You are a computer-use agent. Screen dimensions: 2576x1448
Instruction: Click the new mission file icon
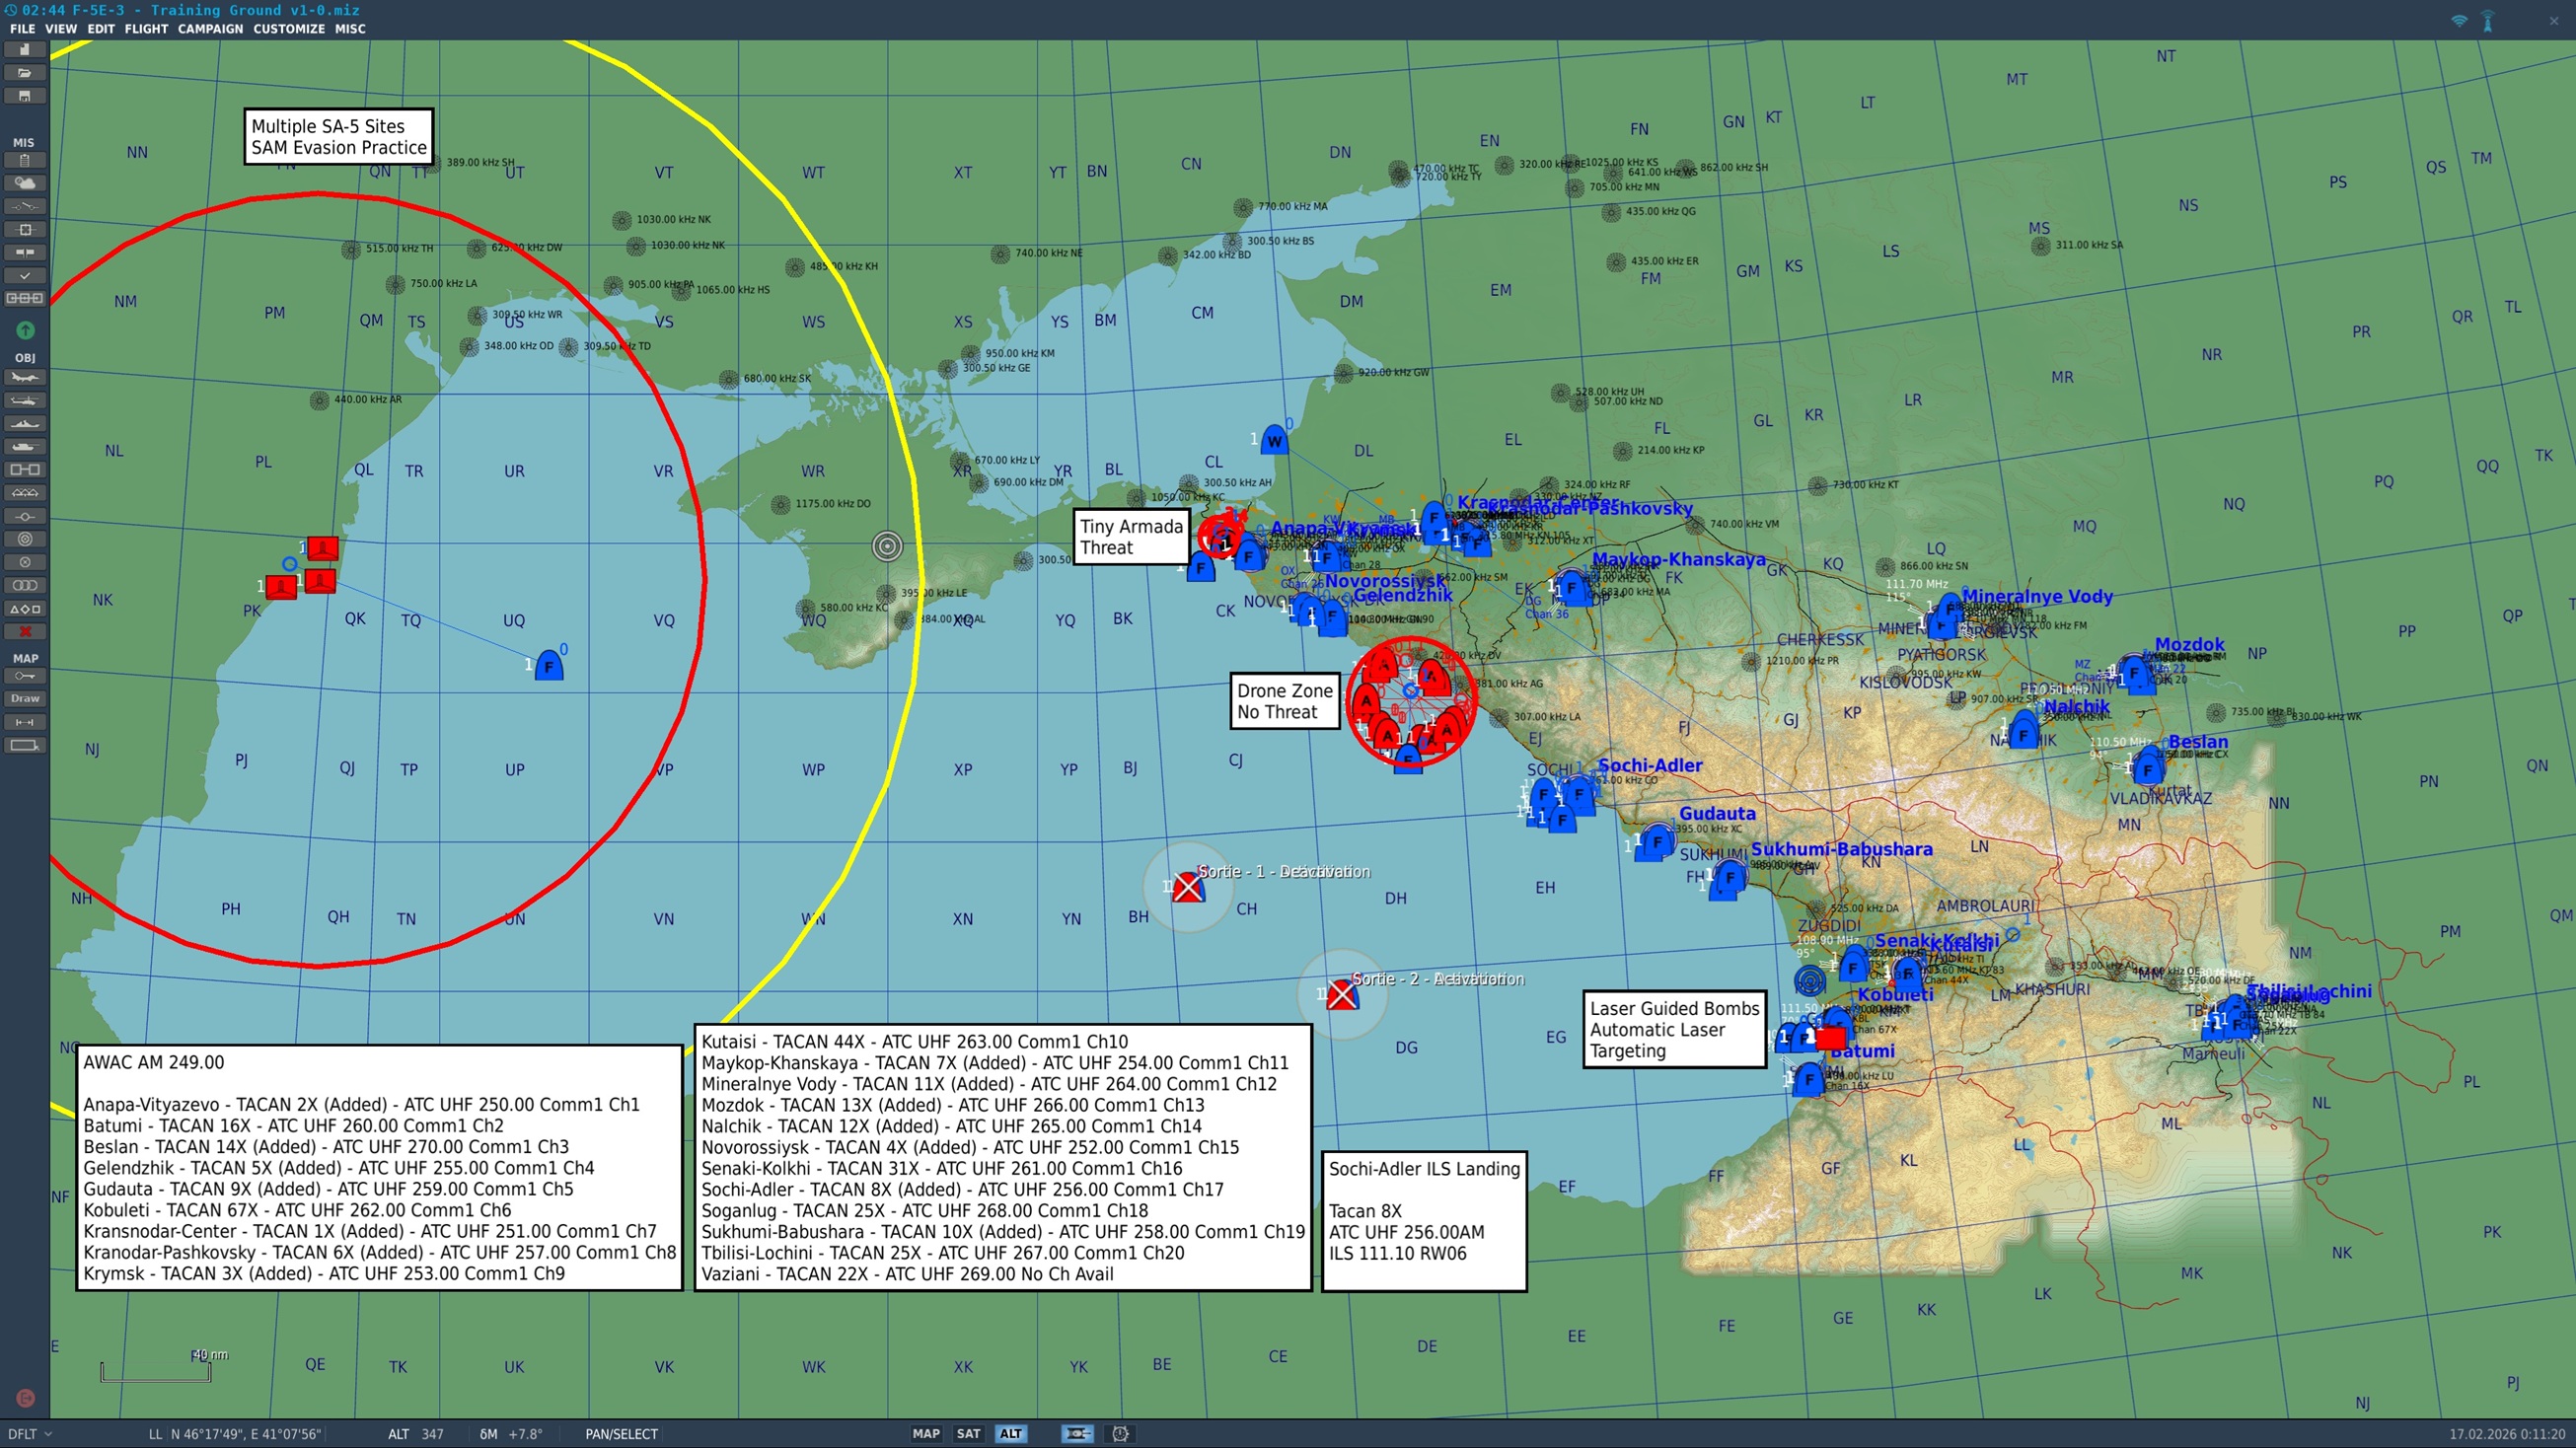click(25, 50)
